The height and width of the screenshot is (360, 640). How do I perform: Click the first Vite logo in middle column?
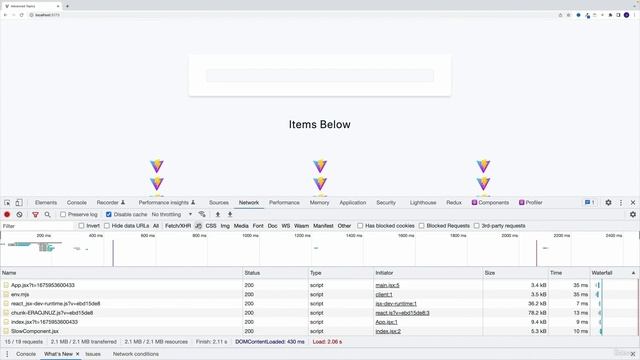point(320,166)
